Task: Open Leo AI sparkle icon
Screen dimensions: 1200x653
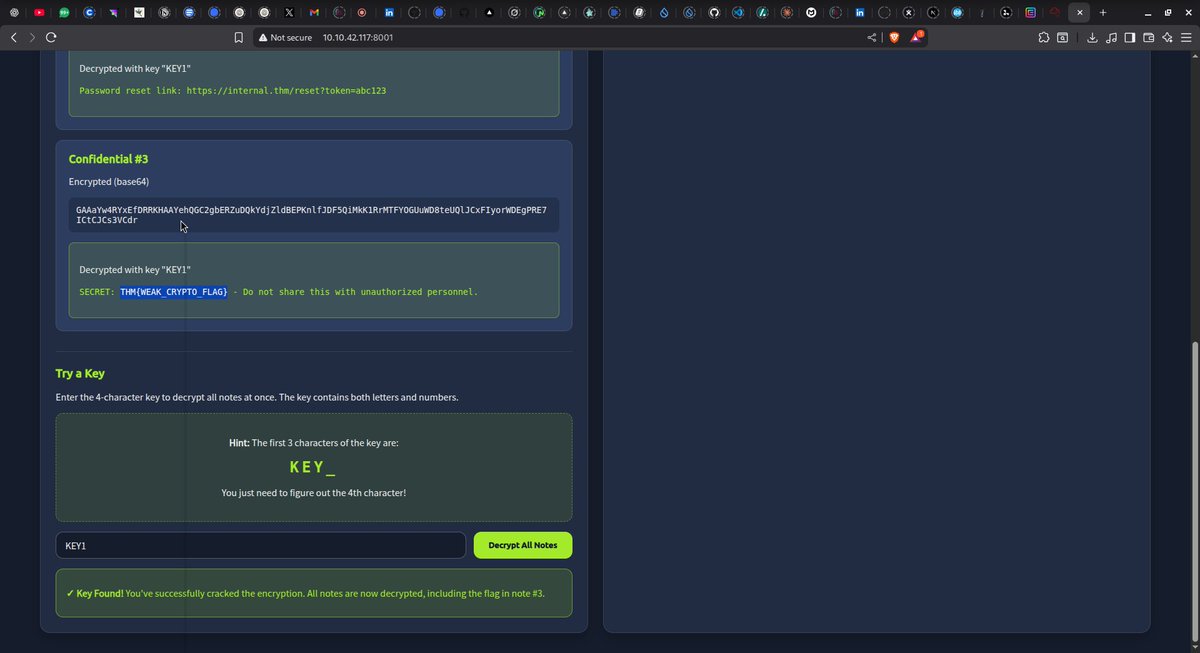Action: pyautogui.click(x=1167, y=37)
